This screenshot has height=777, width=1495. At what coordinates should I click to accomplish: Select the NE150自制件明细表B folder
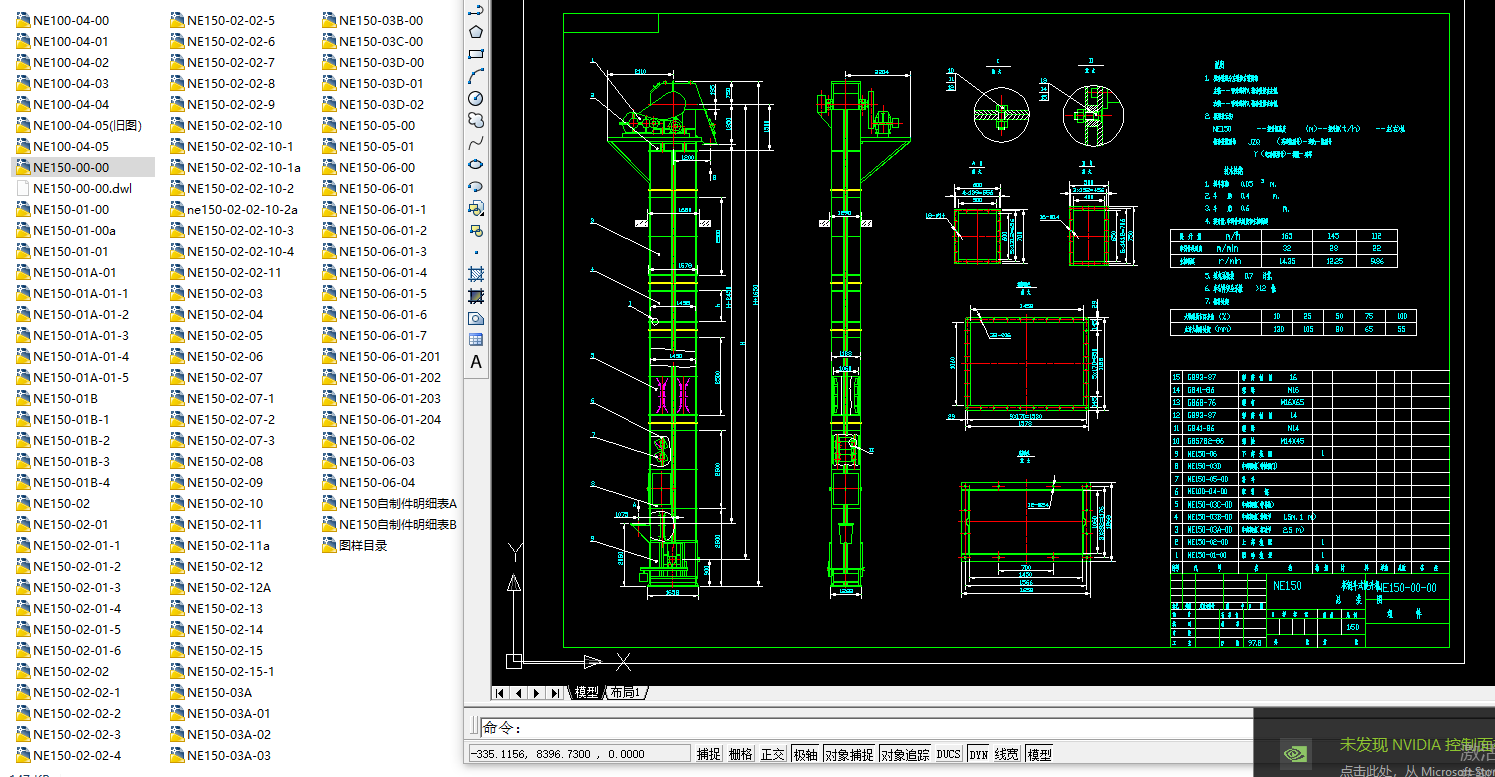(390, 524)
